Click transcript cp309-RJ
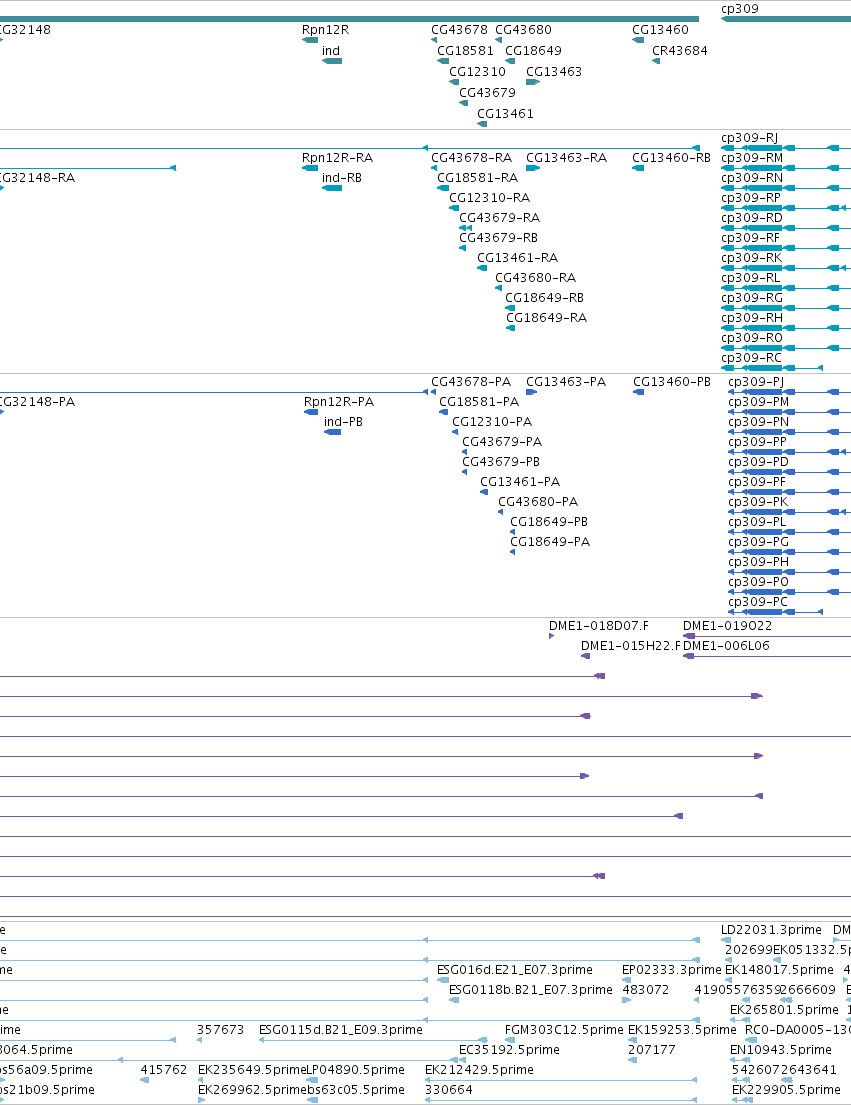The width and height of the screenshot is (851, 1105). pyautogui.click(x=750, y=138)
